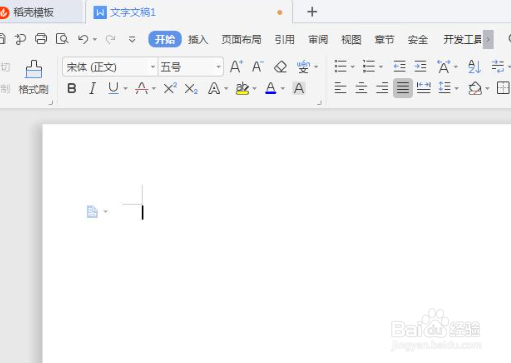511x363 pixels.
Task: Expand line spacing dropdown arrow
Action: click(456, 88)
